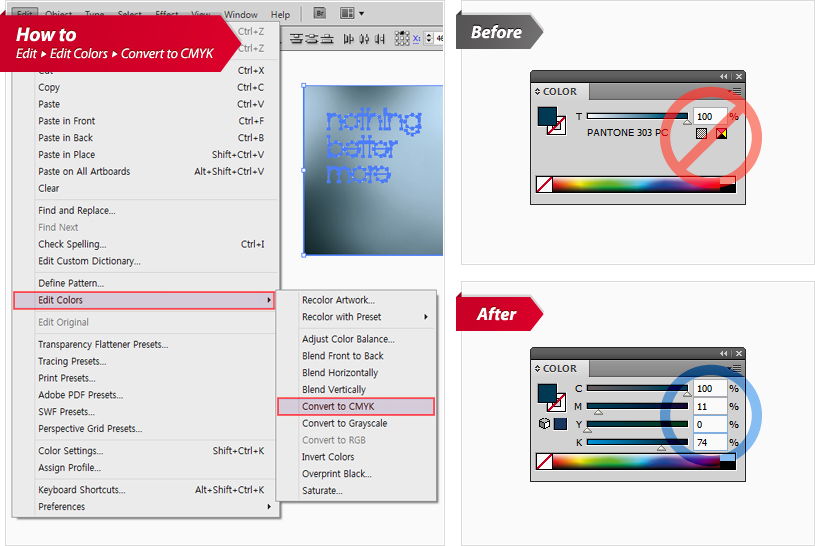Image resolution: width=815 pixels, height=546 pixels.
Task: Click the fill color box in Before panel
Action: (x=546, y=117)
